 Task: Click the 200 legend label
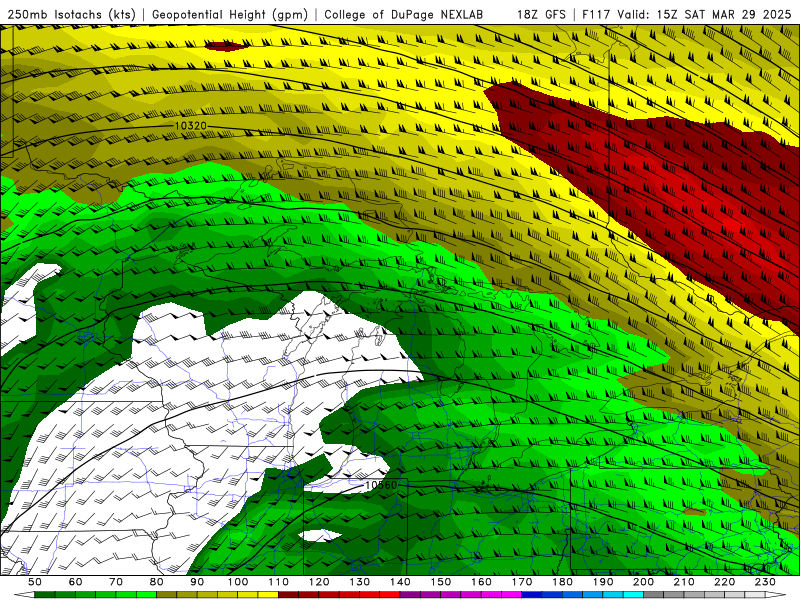point(643,582)
